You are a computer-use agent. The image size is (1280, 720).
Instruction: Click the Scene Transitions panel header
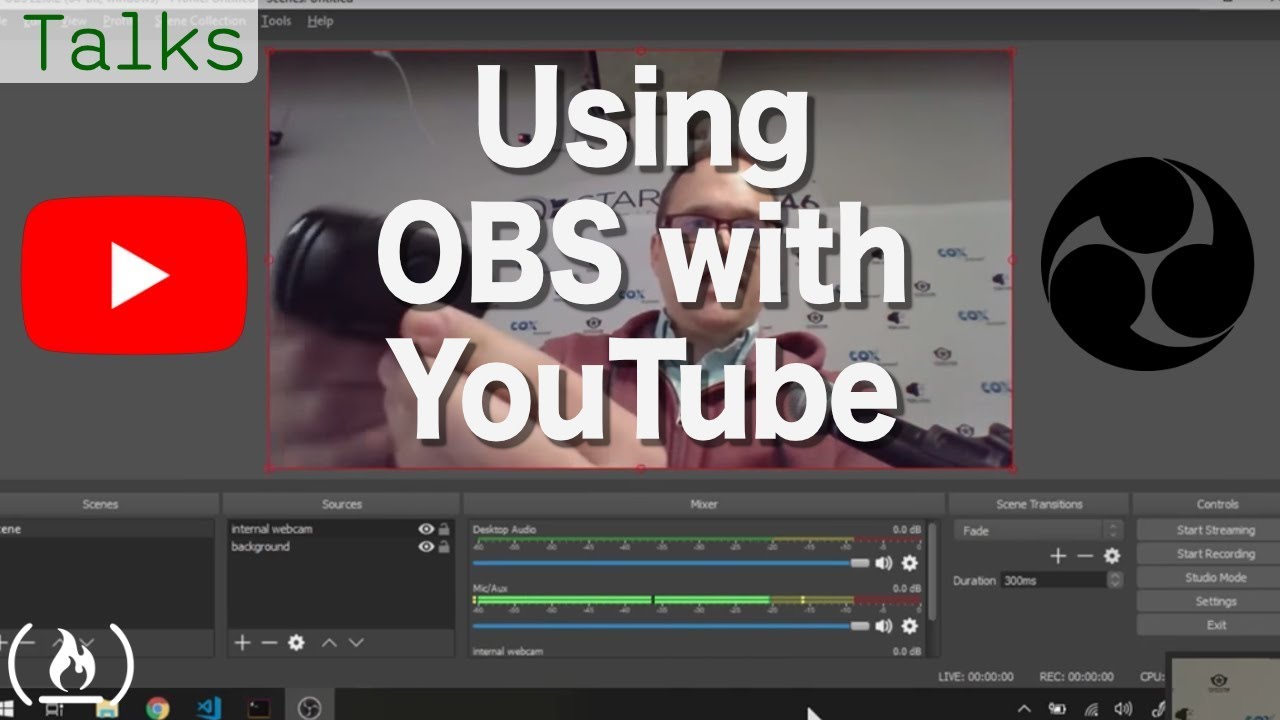[x=1038, y=504]
